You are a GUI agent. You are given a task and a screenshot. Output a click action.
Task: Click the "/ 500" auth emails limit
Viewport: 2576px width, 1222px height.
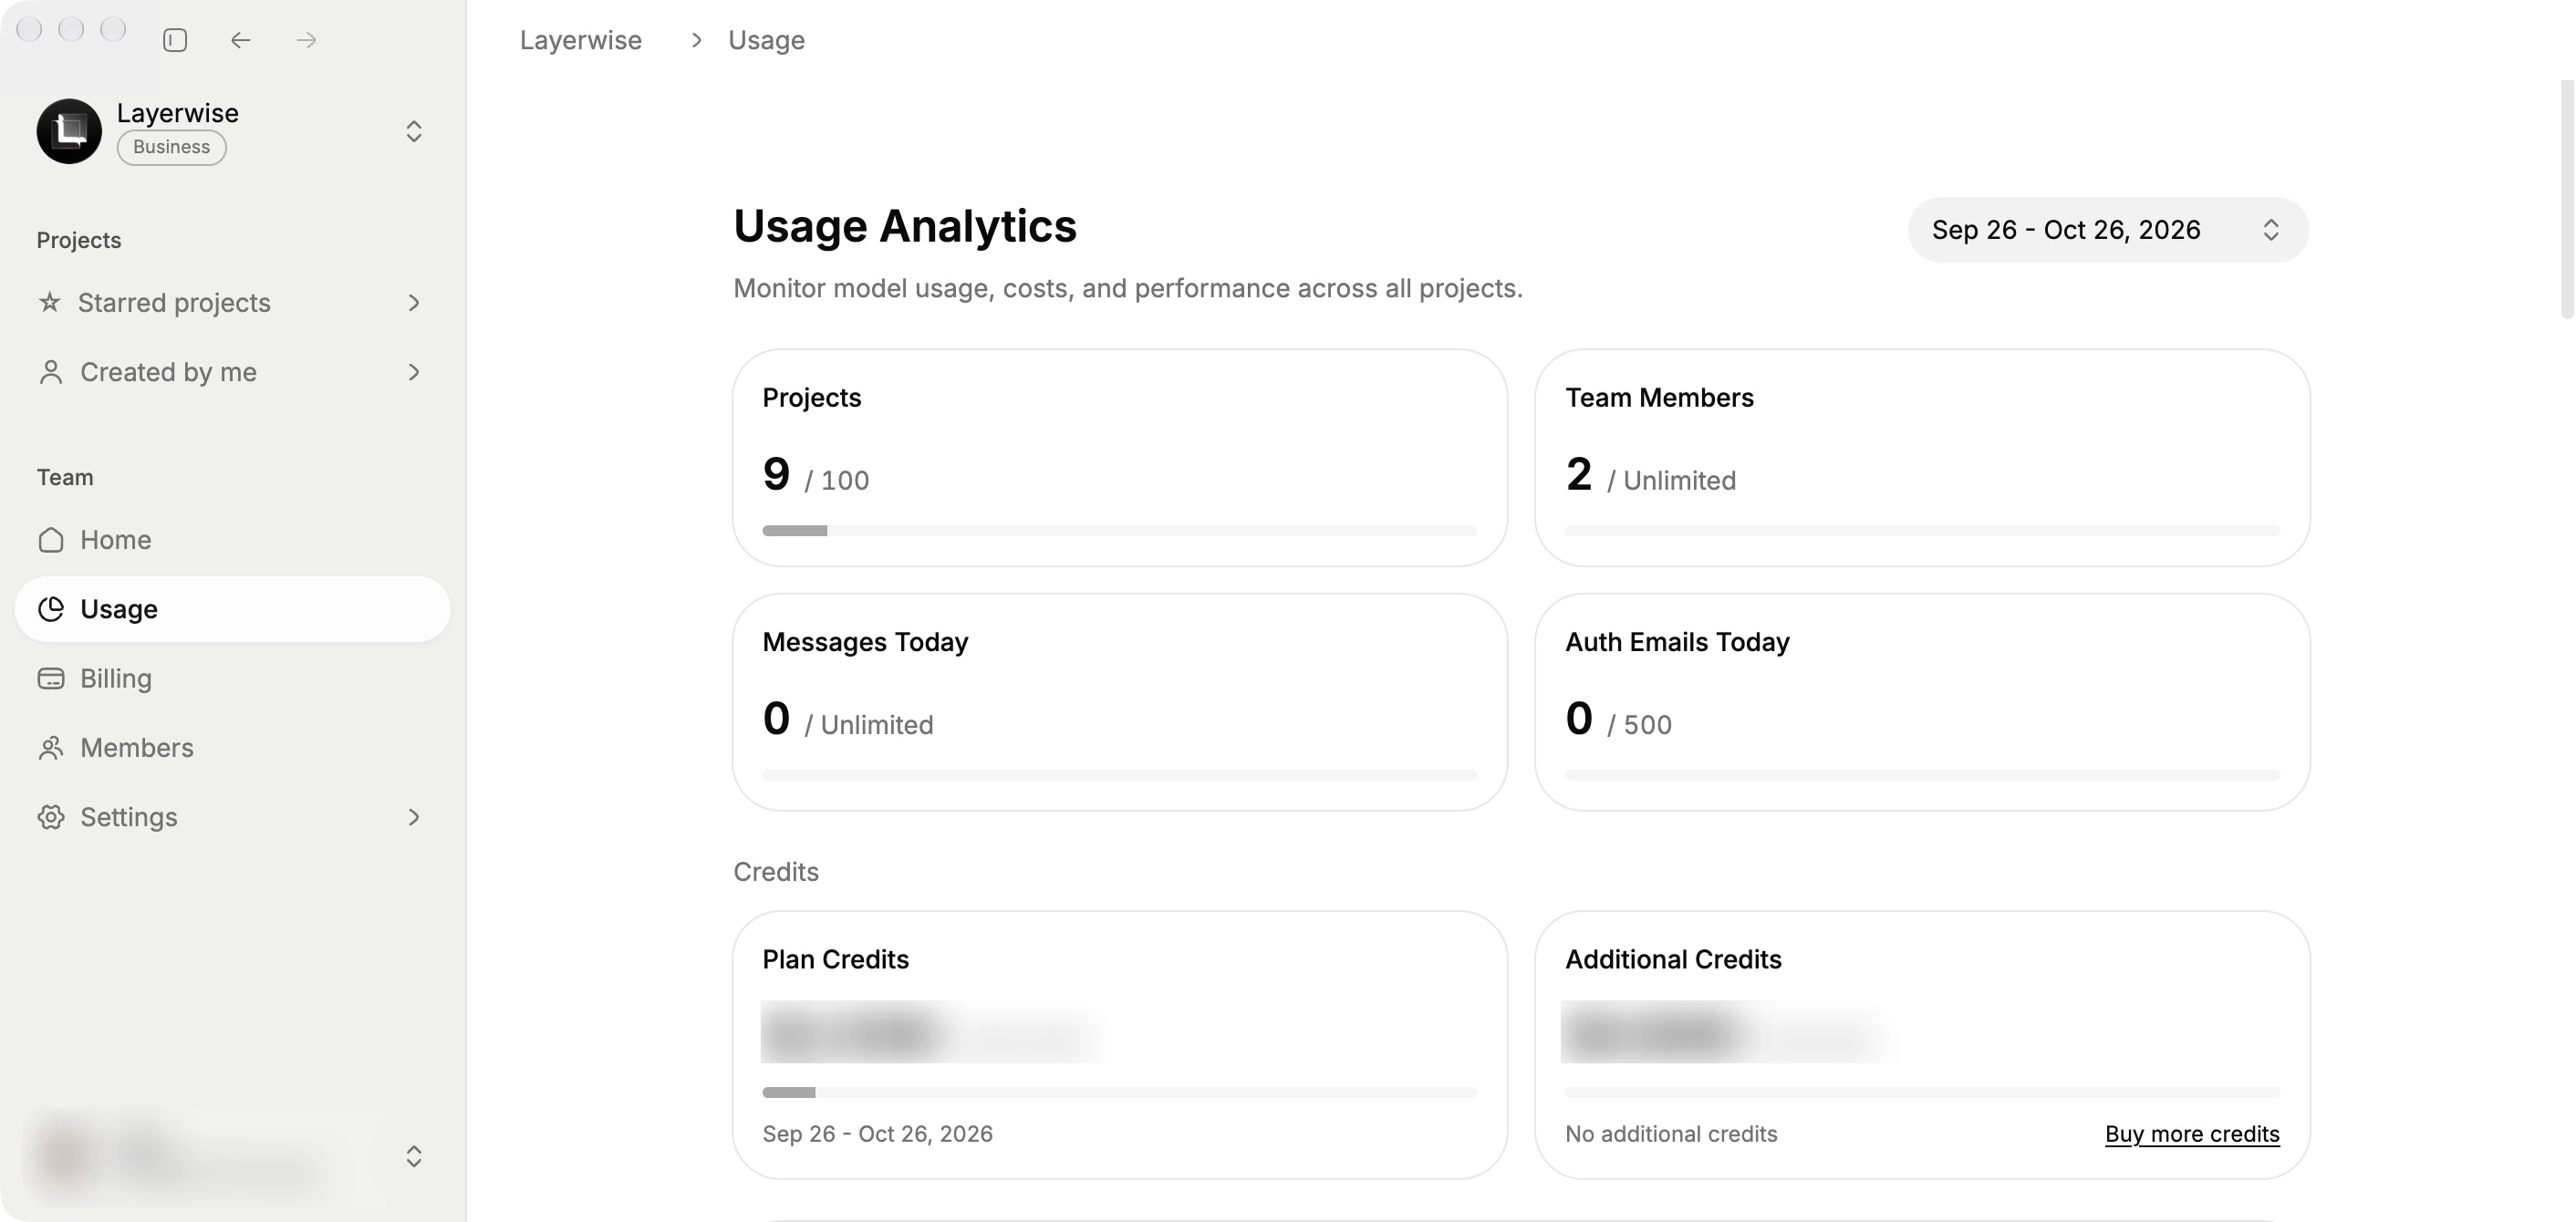pyautogui.click(x=1640, y=725)
